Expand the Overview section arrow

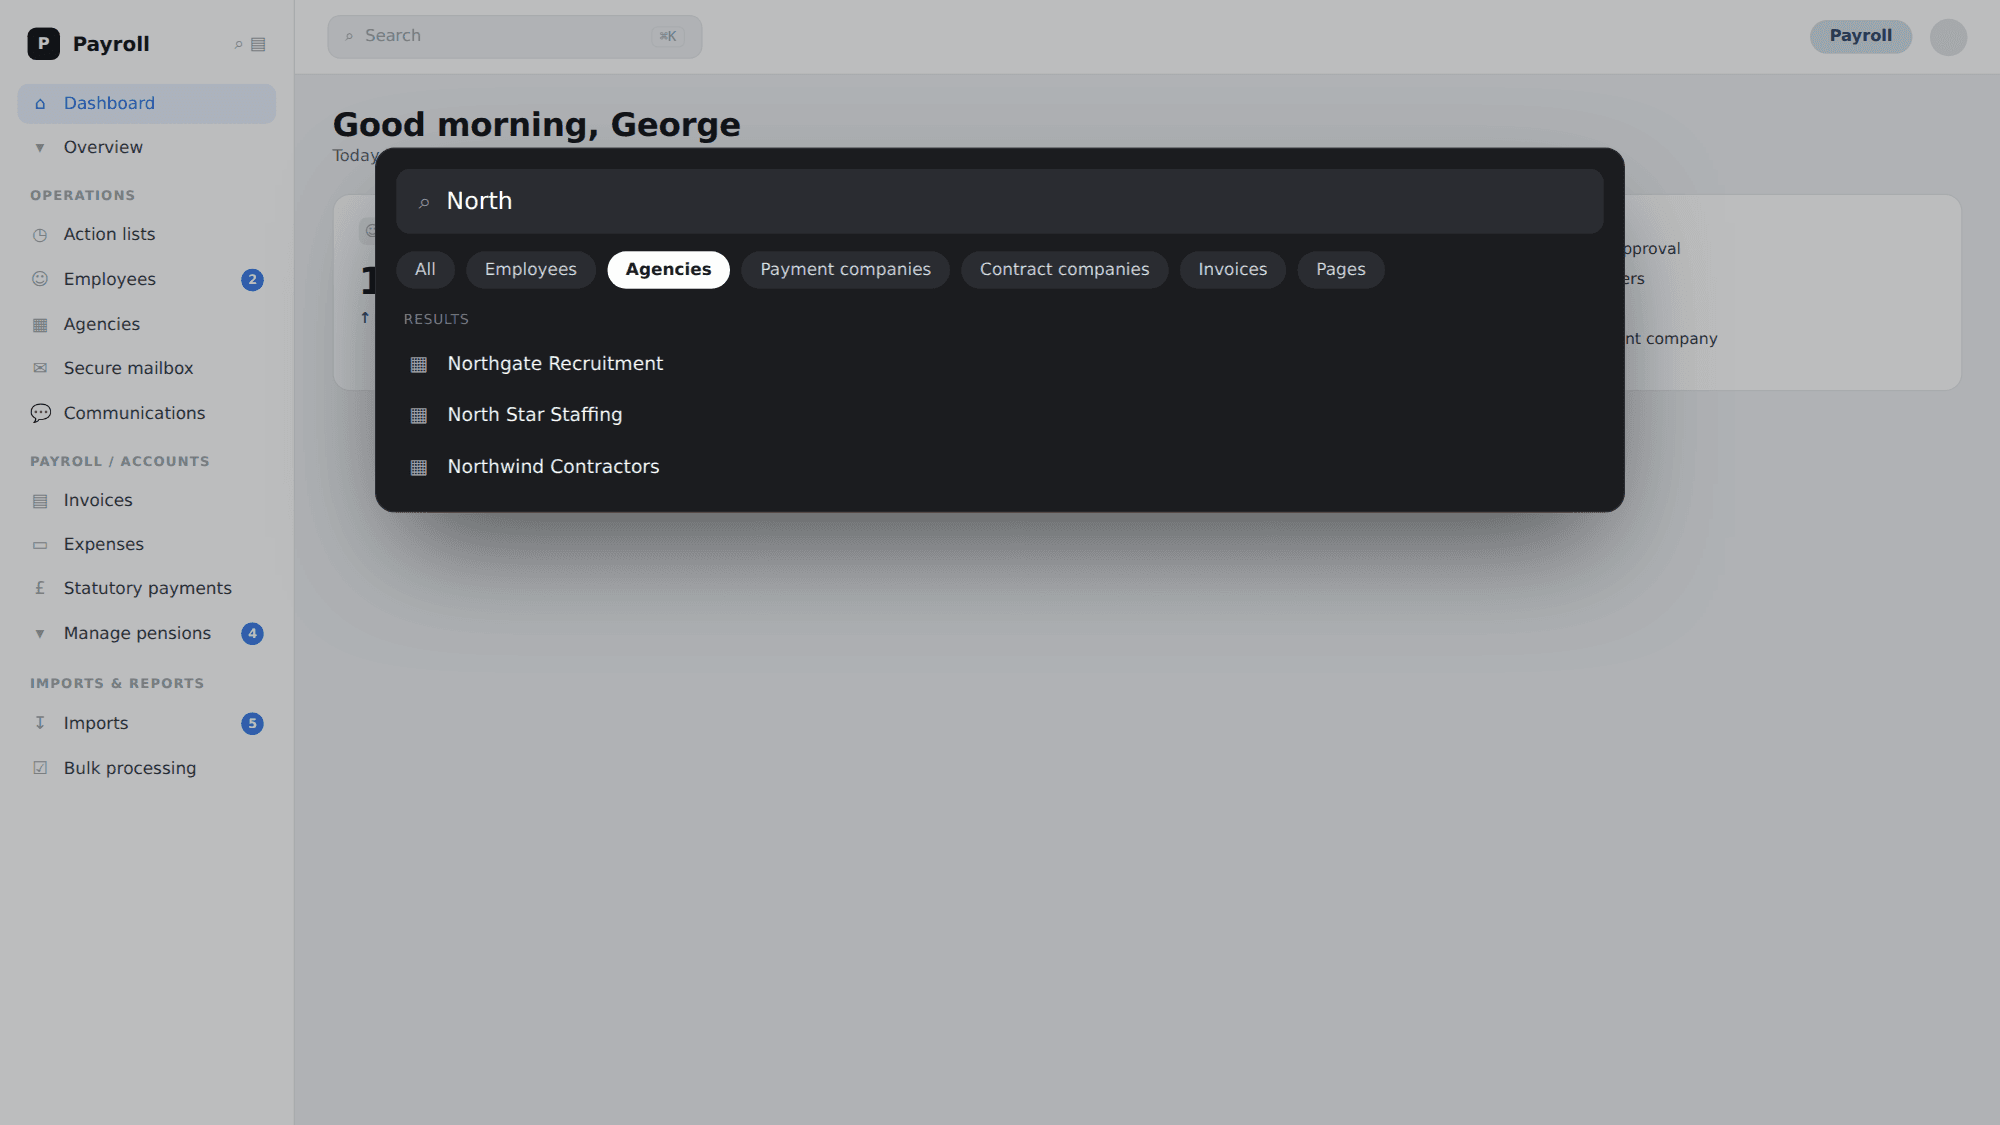(x=40, y=148)
